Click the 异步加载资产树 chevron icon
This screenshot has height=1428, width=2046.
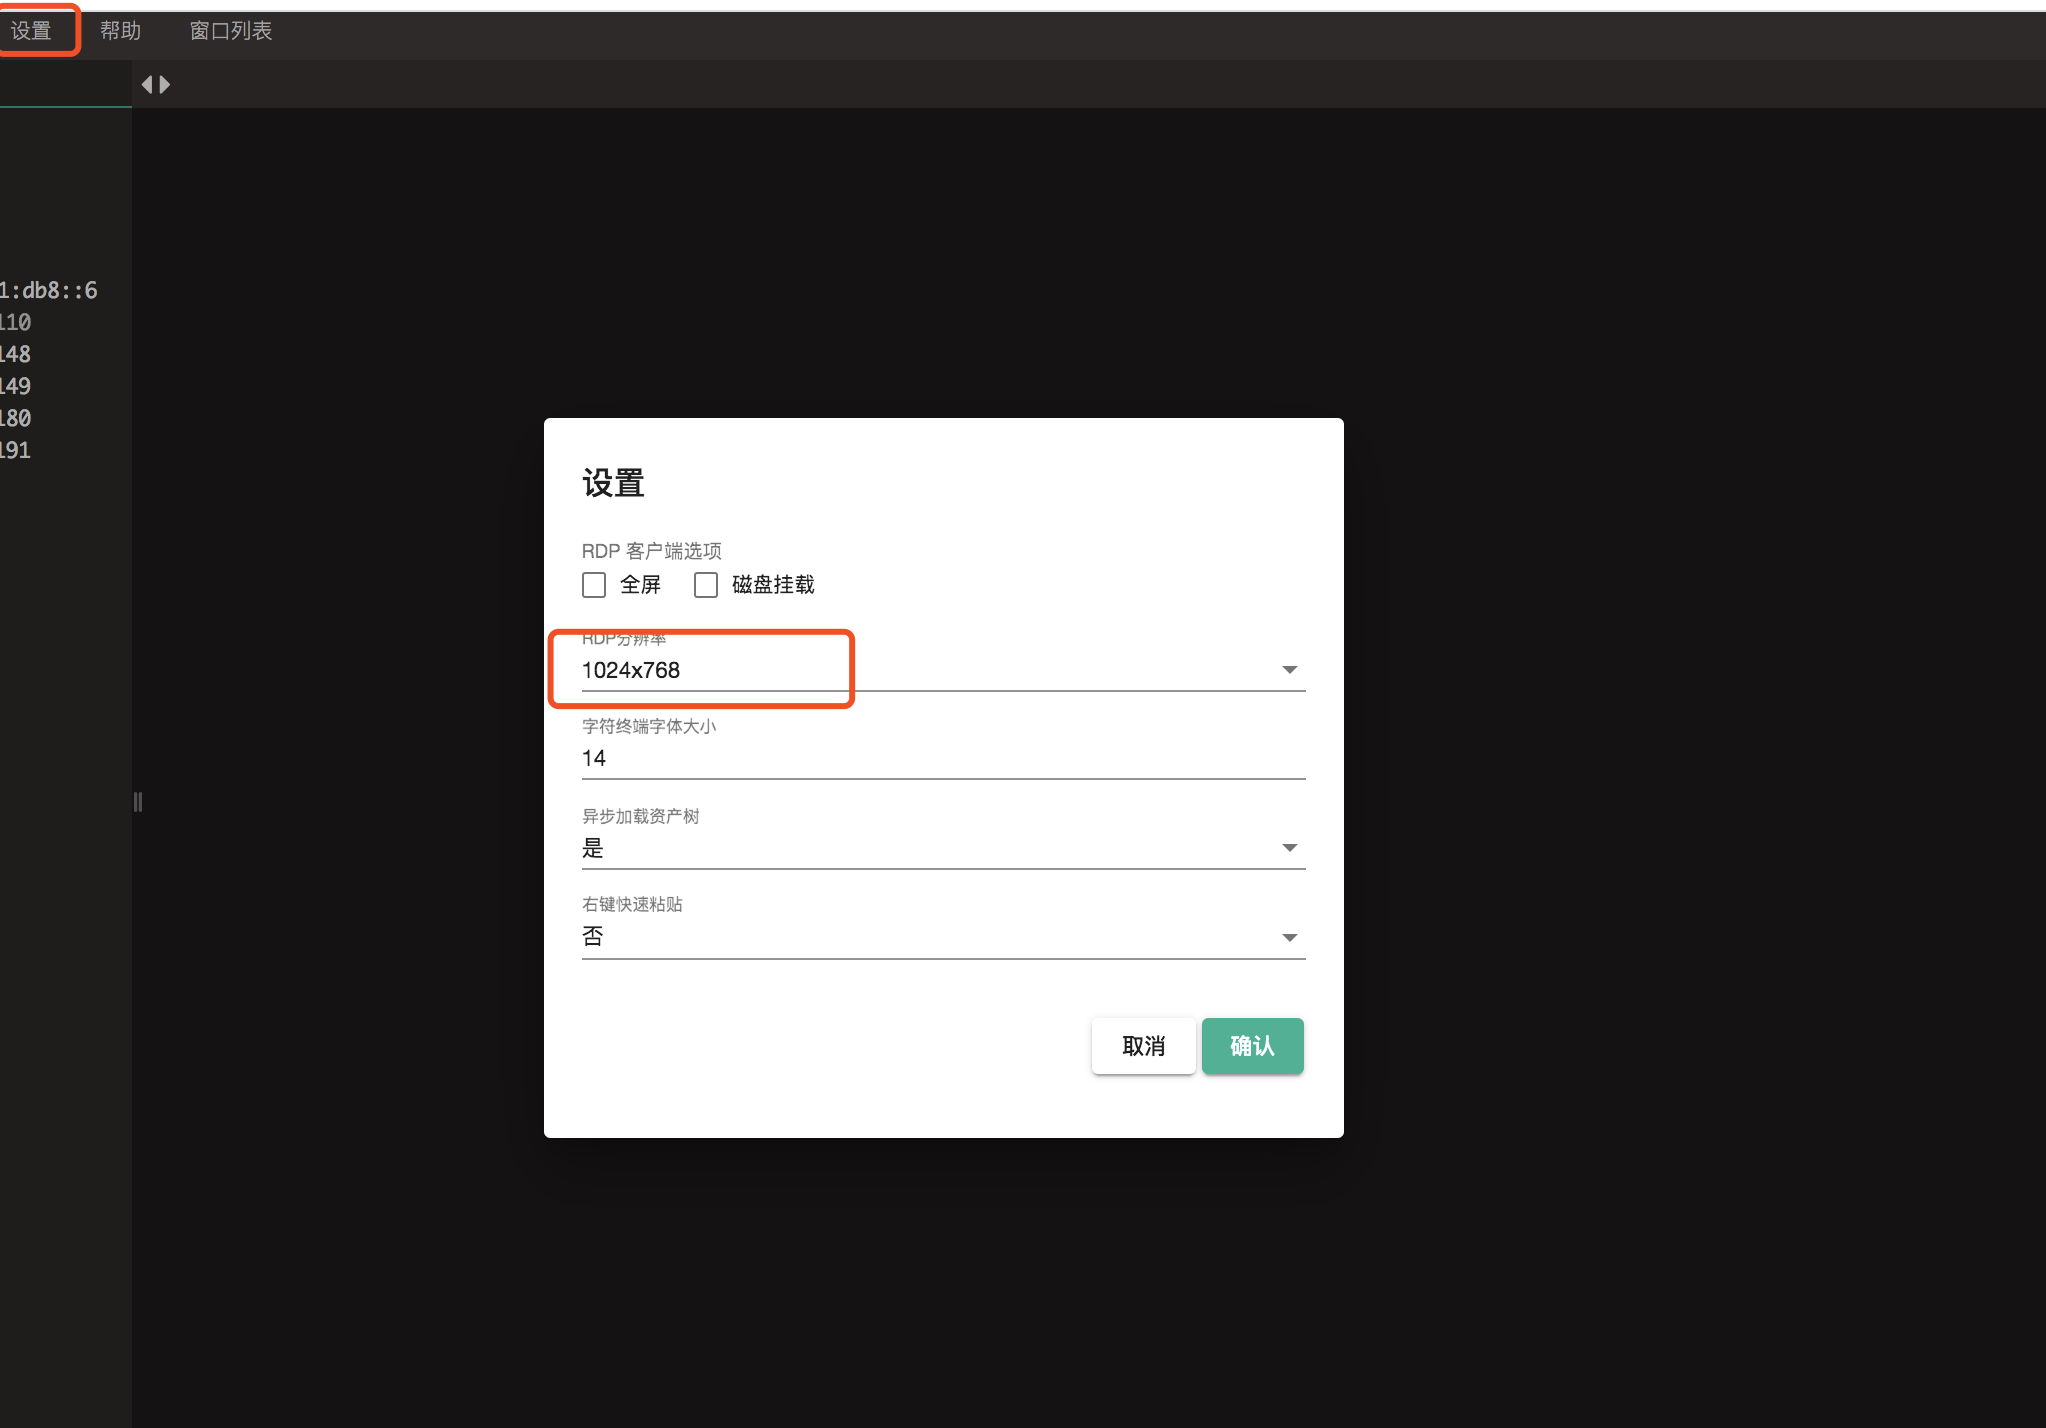pyautogui.click(x=1288, y=847)
